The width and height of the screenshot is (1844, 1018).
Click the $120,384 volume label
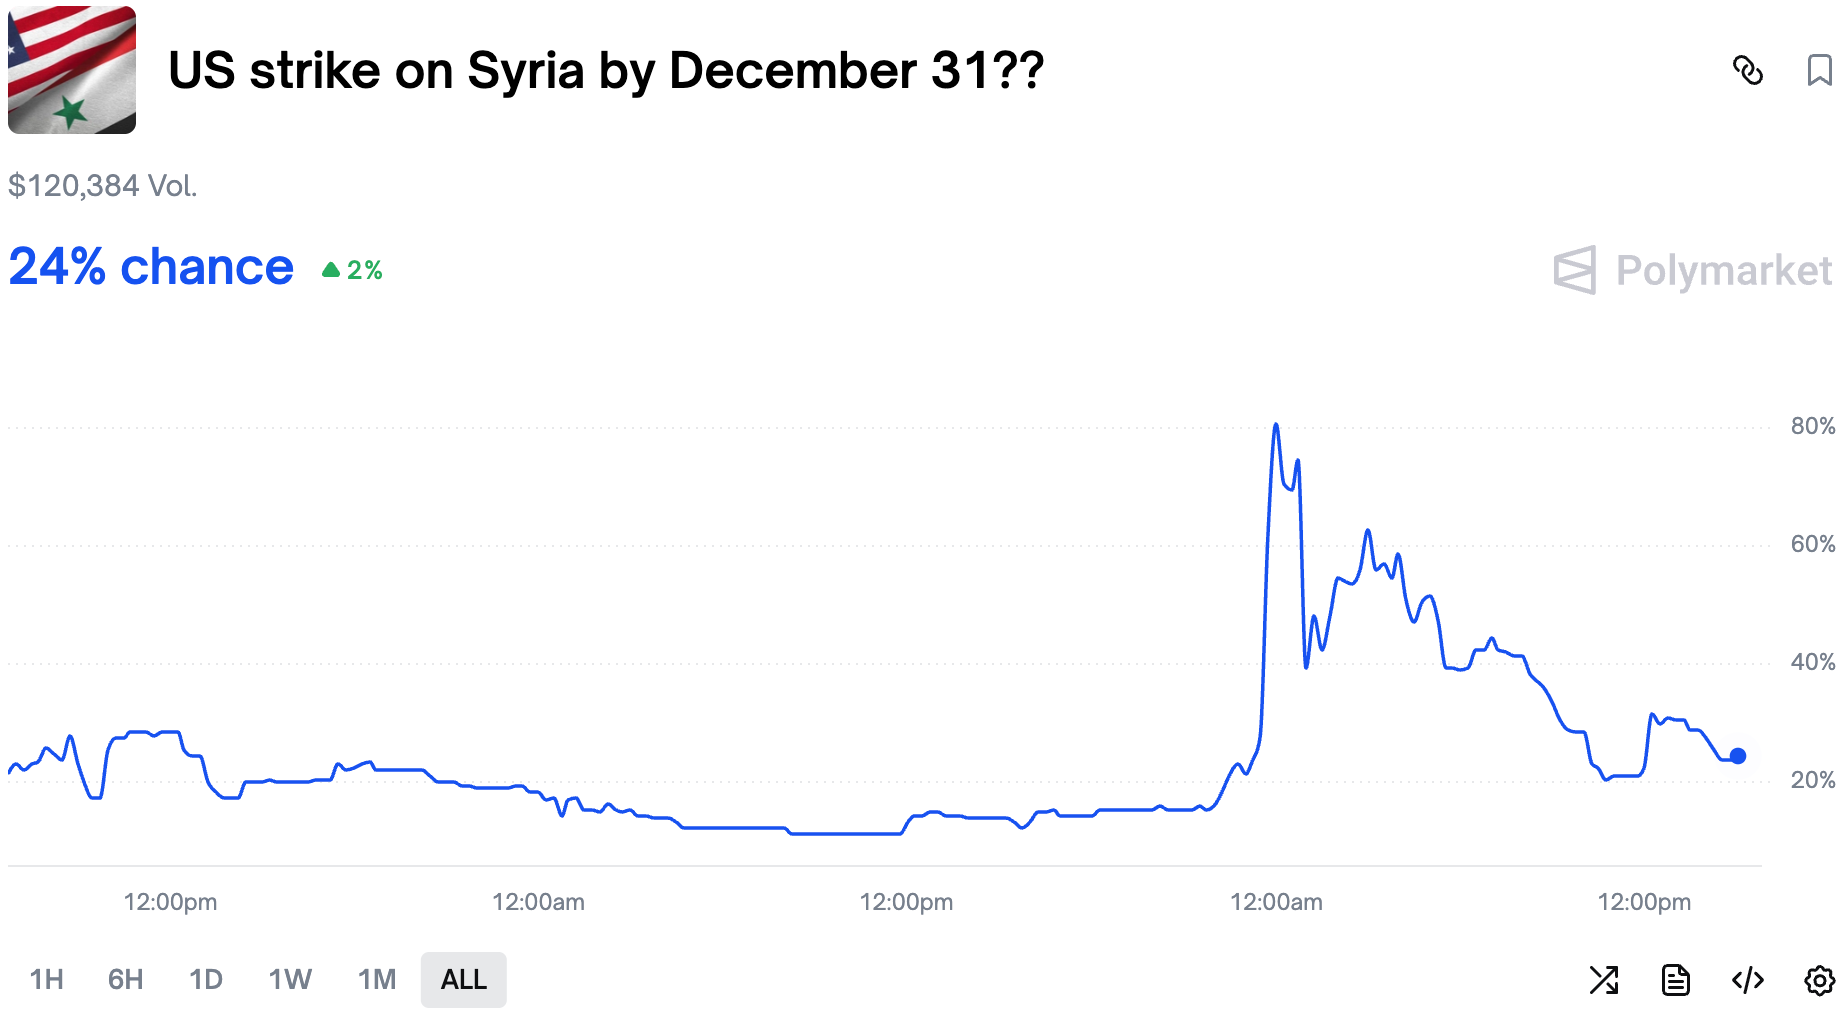102,186
